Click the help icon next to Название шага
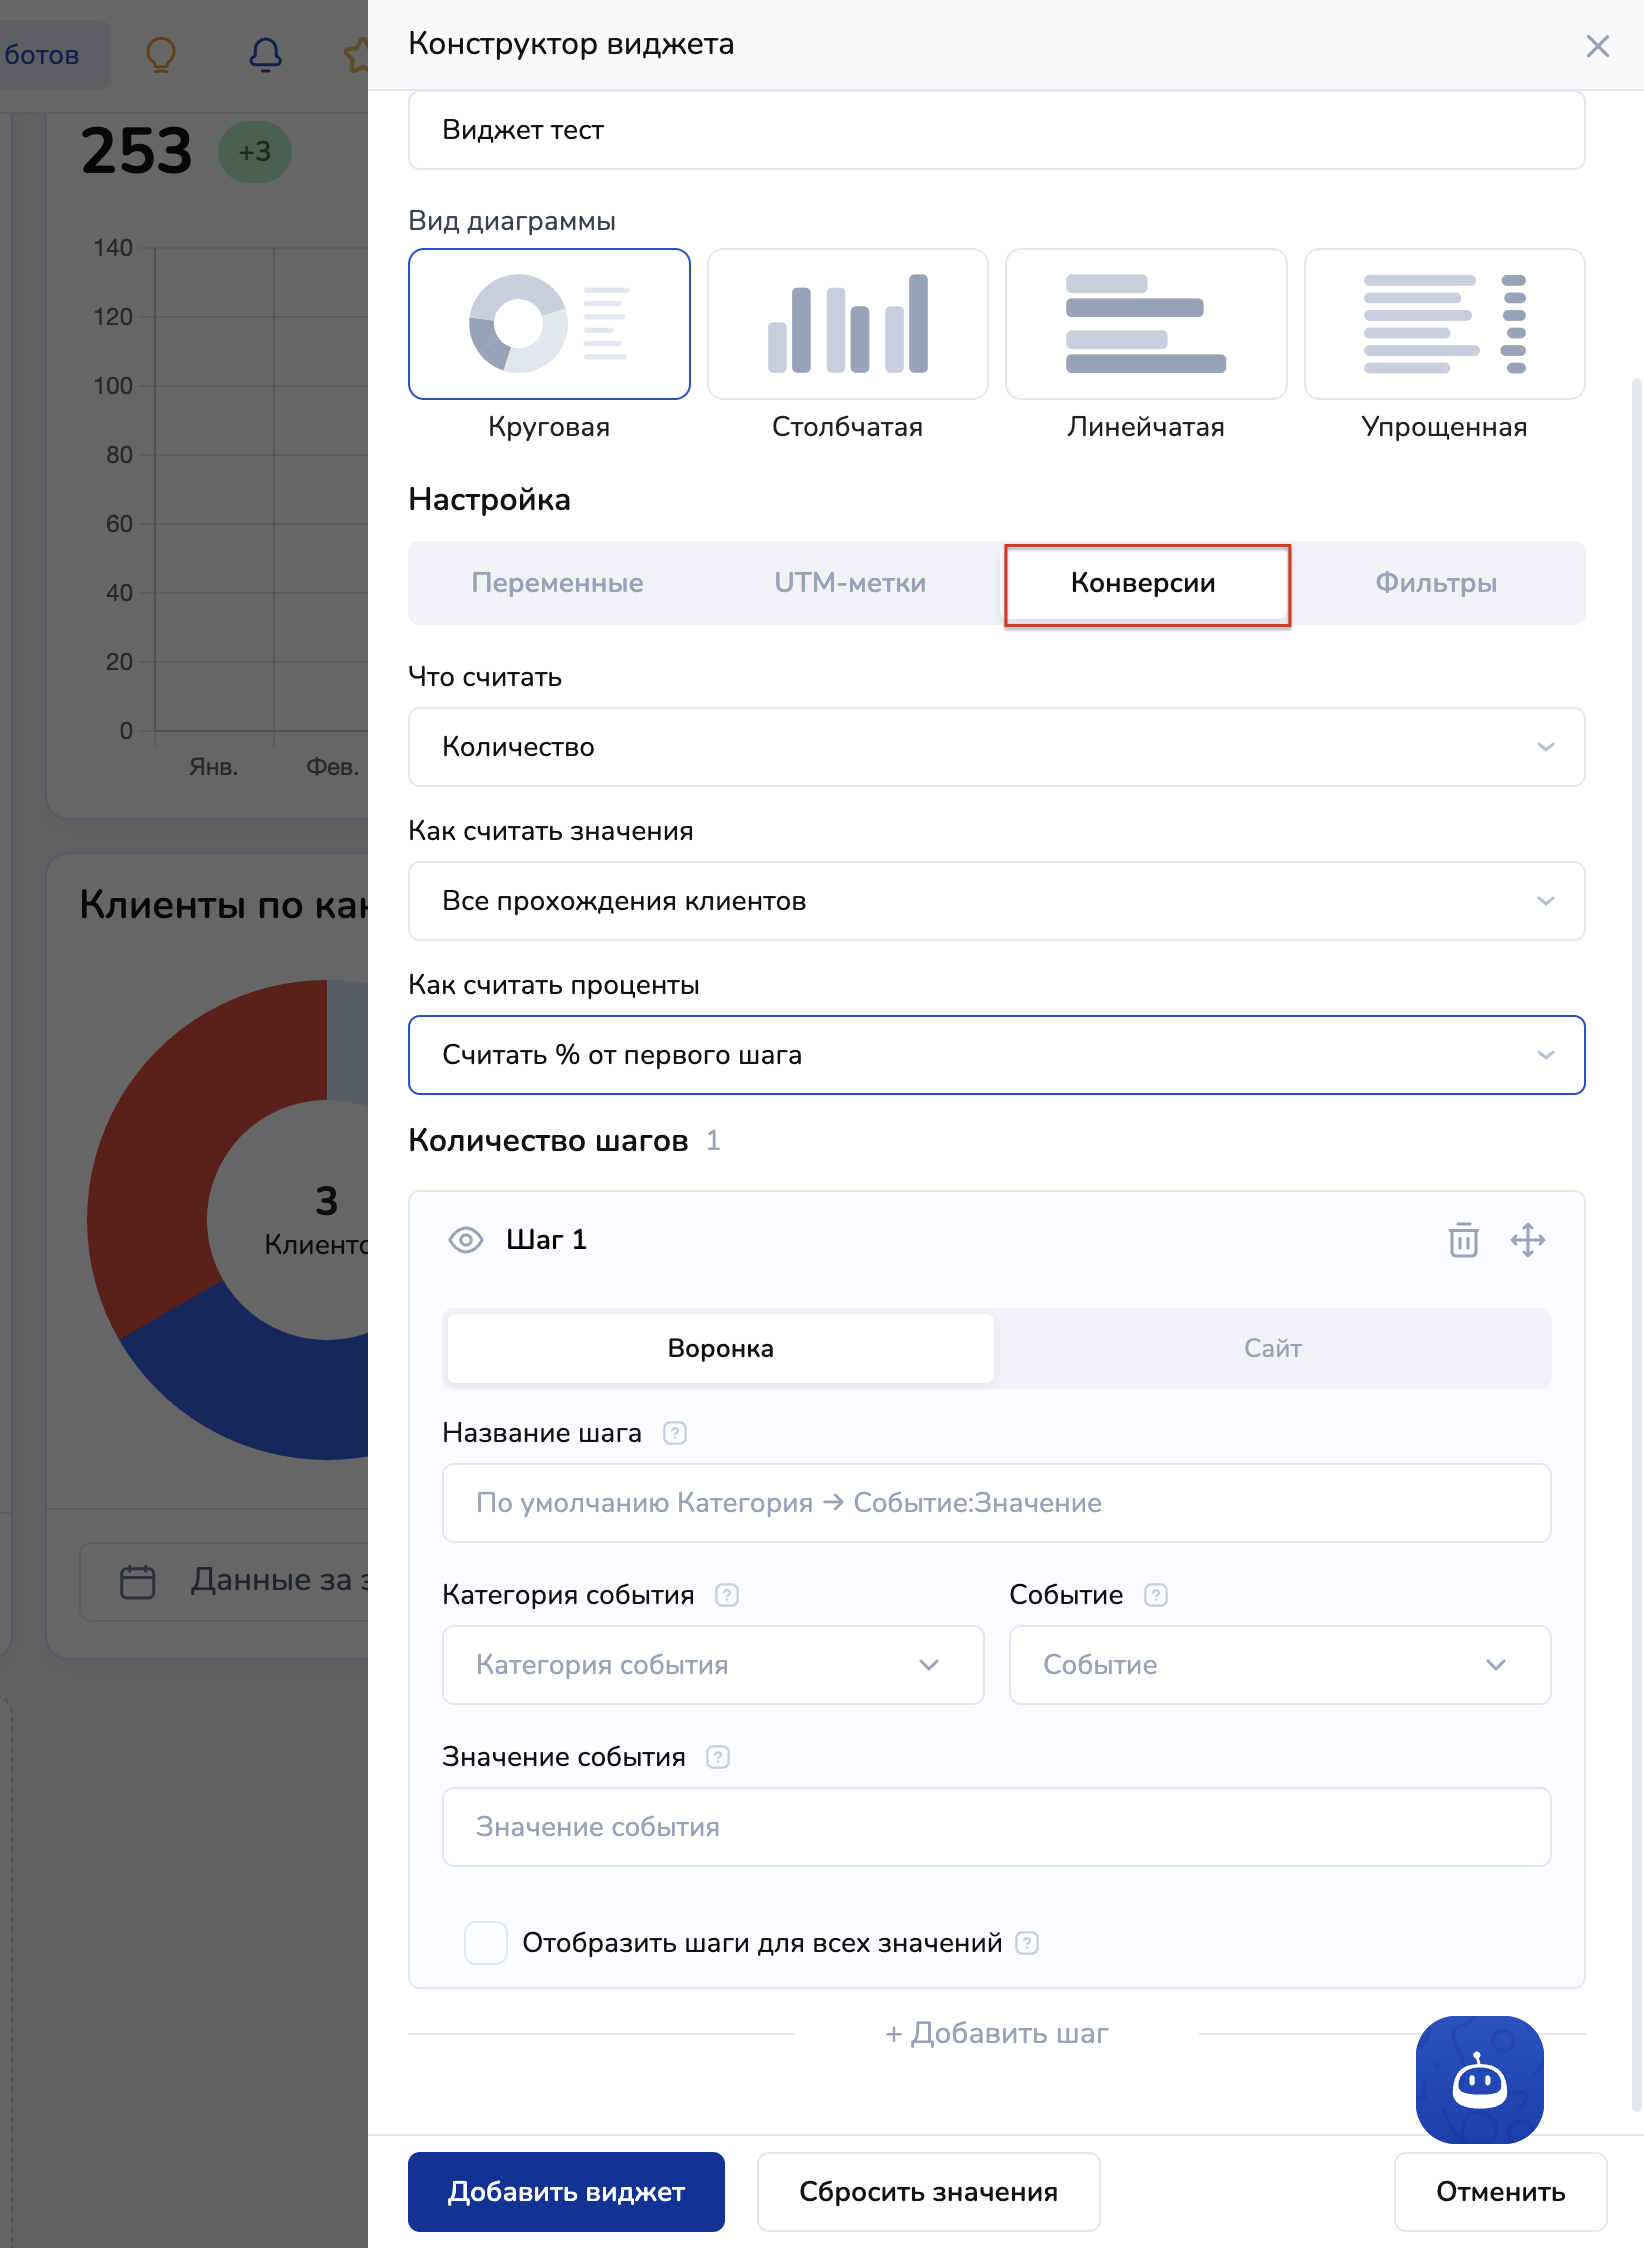Image resolution: width=1644 pixels, height=2248 pixels. pos(675,1433)
